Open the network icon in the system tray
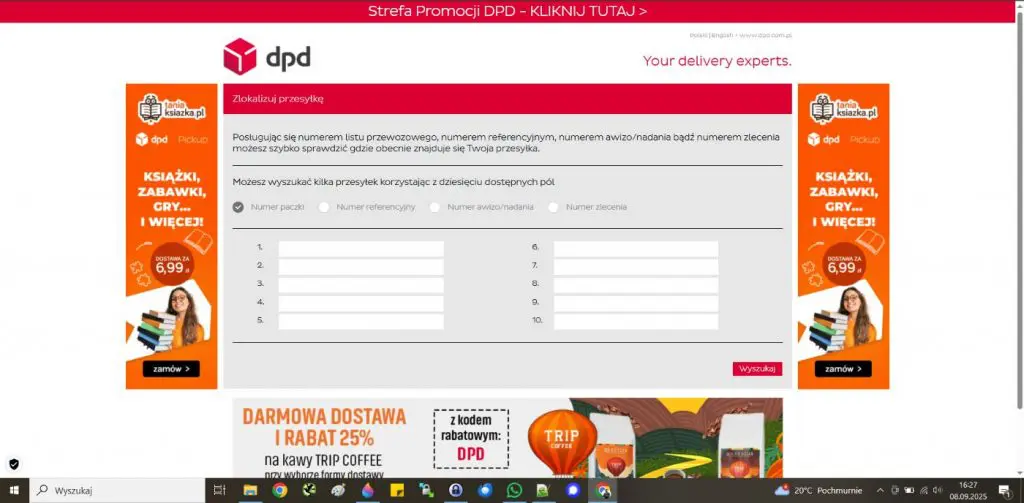 [x=924, y=490]
